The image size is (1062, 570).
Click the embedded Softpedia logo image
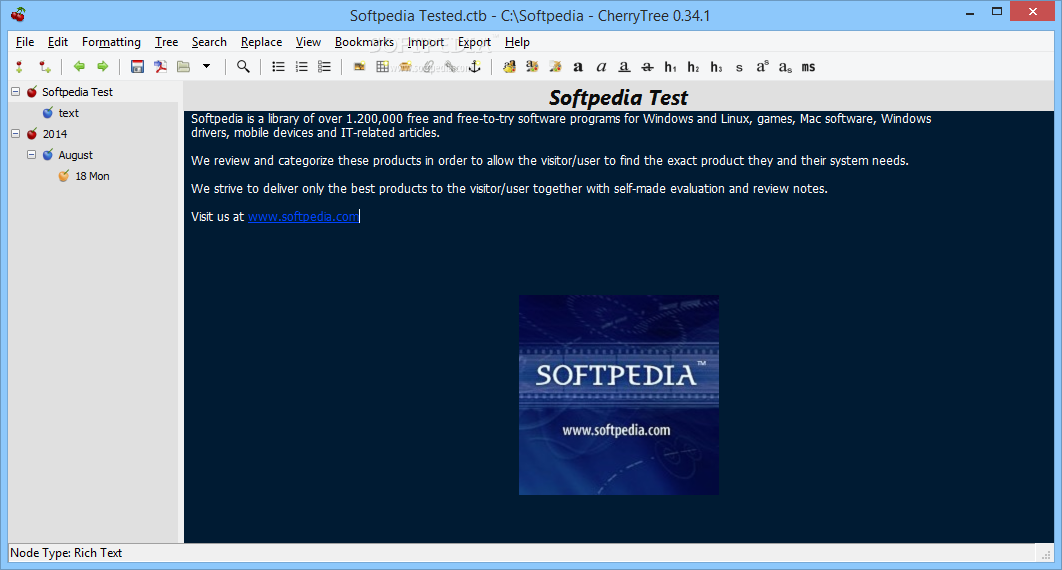[619, 395]
